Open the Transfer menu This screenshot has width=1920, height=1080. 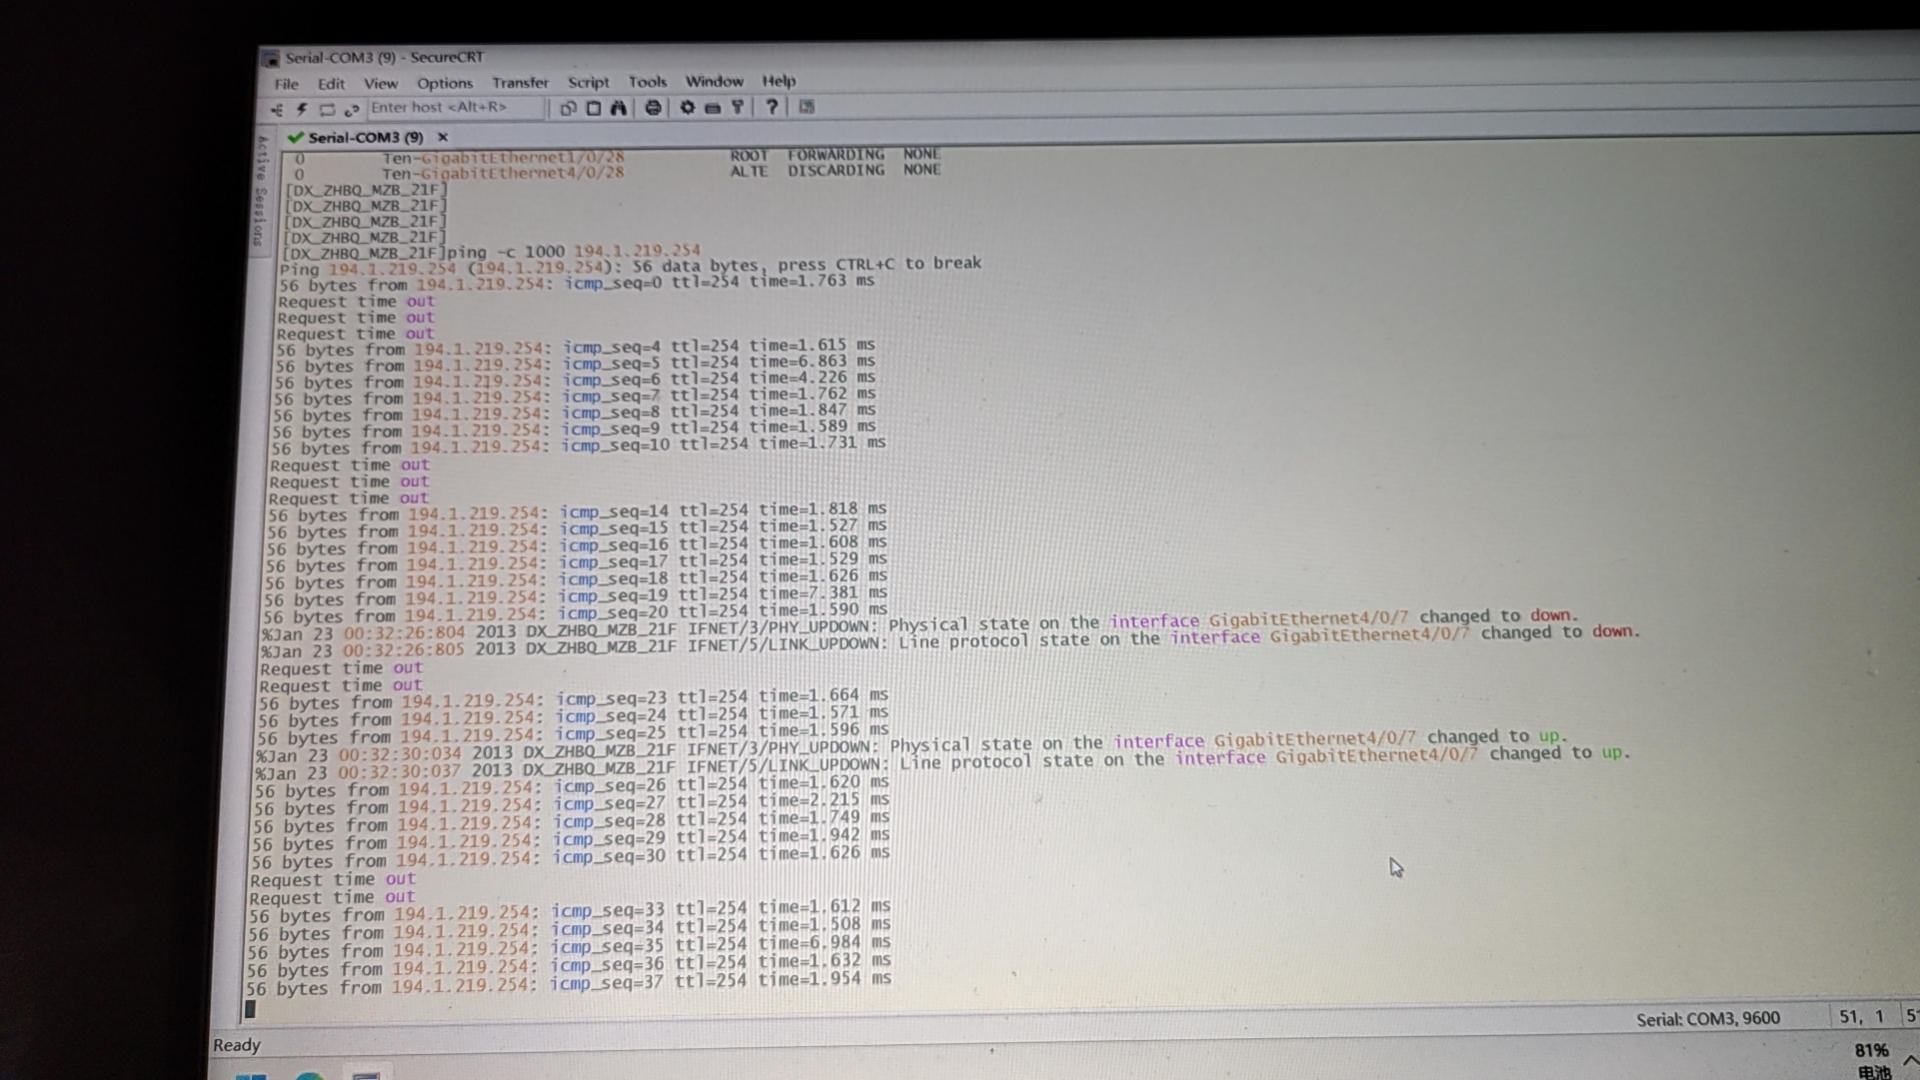[x=520, y=83]
